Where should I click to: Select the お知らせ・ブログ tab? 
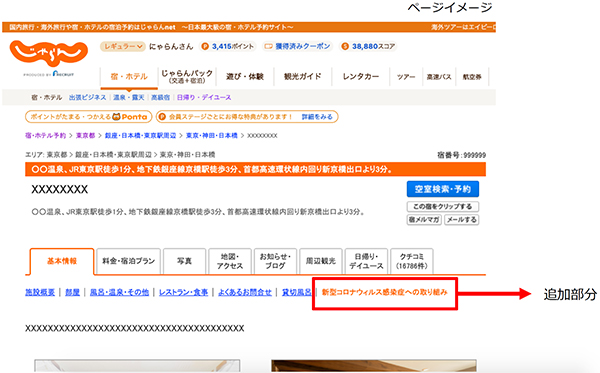pyautogui.click(x=275, y=261)
